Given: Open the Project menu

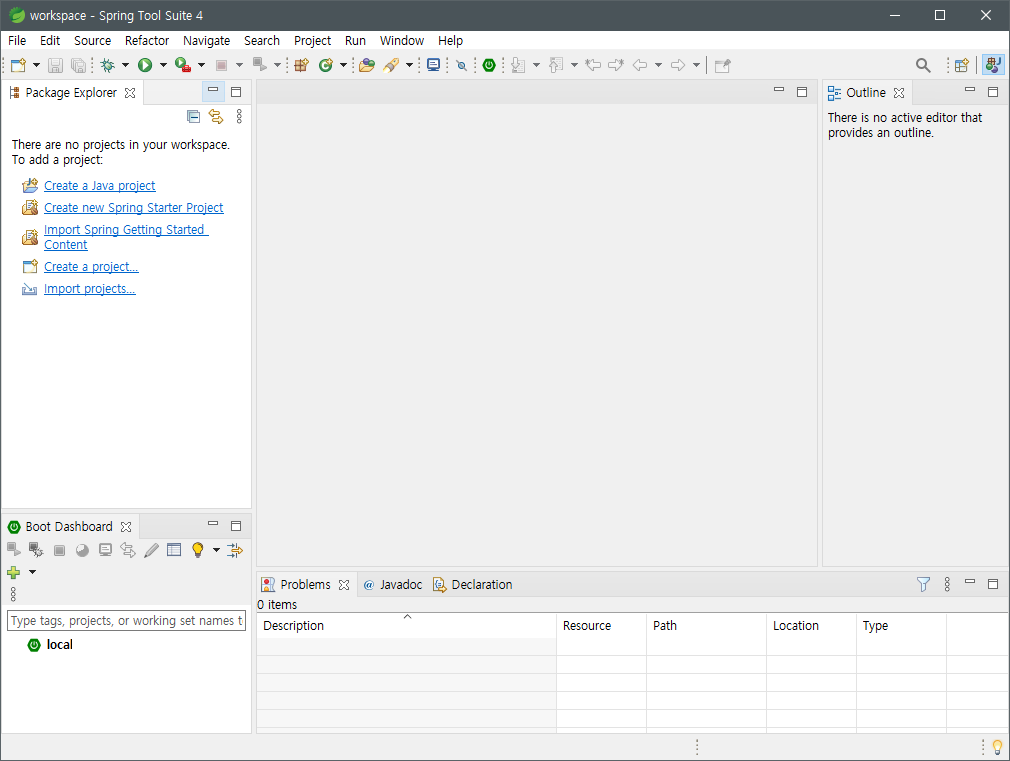Looking at the screenshot, I should click(x=312, y=41).
